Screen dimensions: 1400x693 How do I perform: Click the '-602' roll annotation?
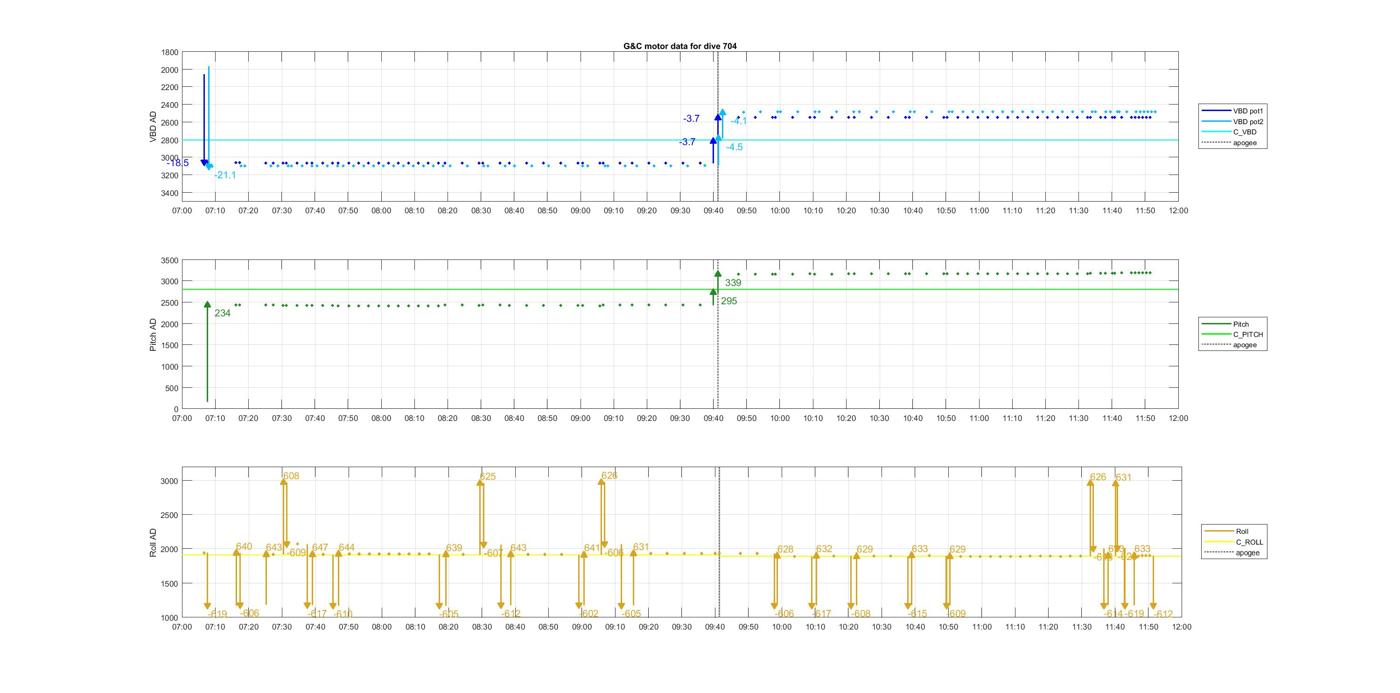pyautogui.click(x=588, y=614)
